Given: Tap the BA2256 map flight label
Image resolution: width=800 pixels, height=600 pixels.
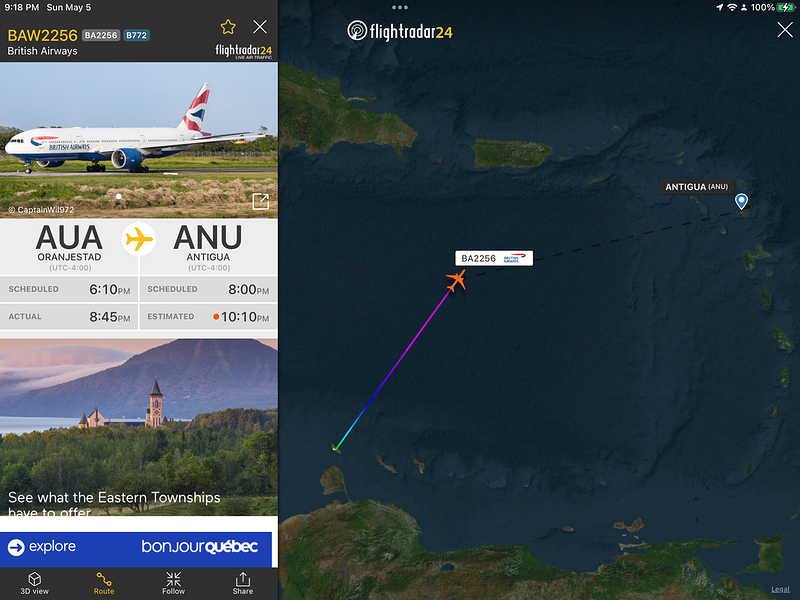Looking at the screenshot, I should (494, 258).
